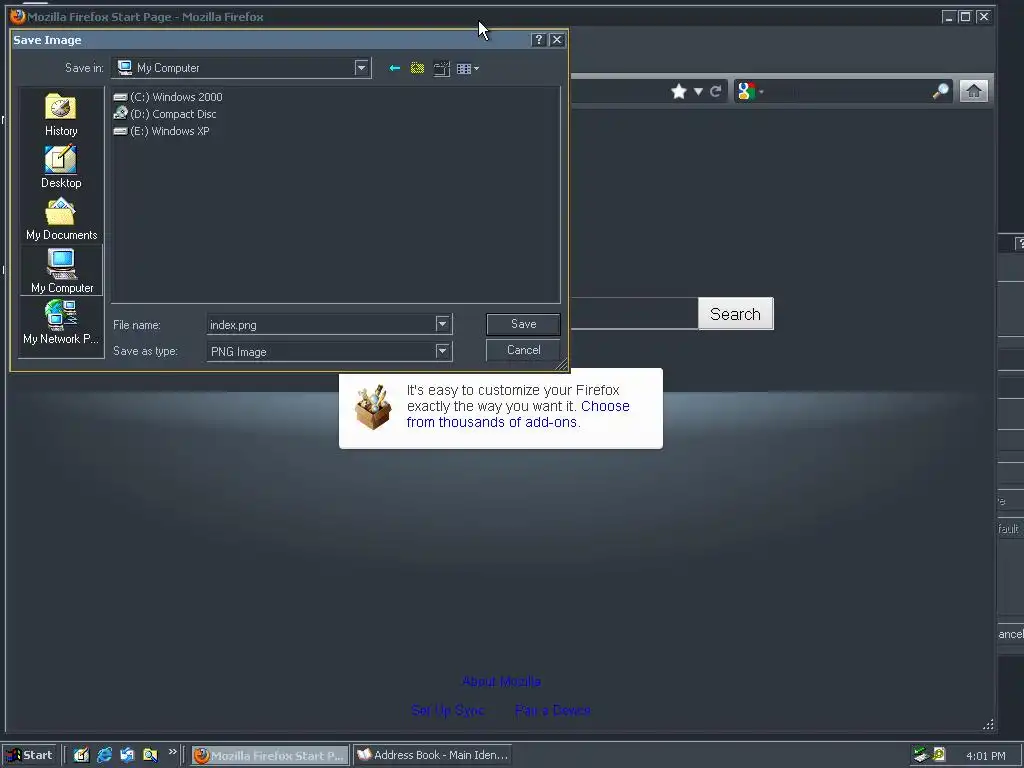Bookmark this page with the star icon

pyautogui.click(x=679, y=91)
